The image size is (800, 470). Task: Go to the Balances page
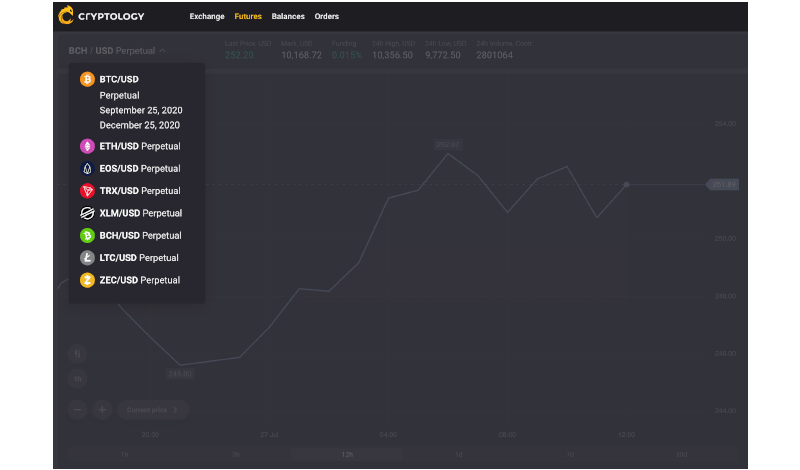click(288, 17)
